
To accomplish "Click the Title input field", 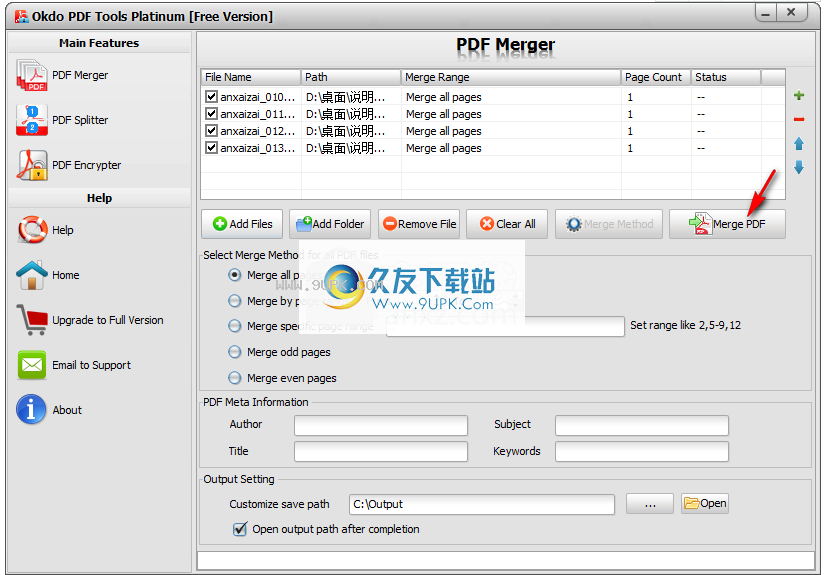I will click(x=381, y=451).
